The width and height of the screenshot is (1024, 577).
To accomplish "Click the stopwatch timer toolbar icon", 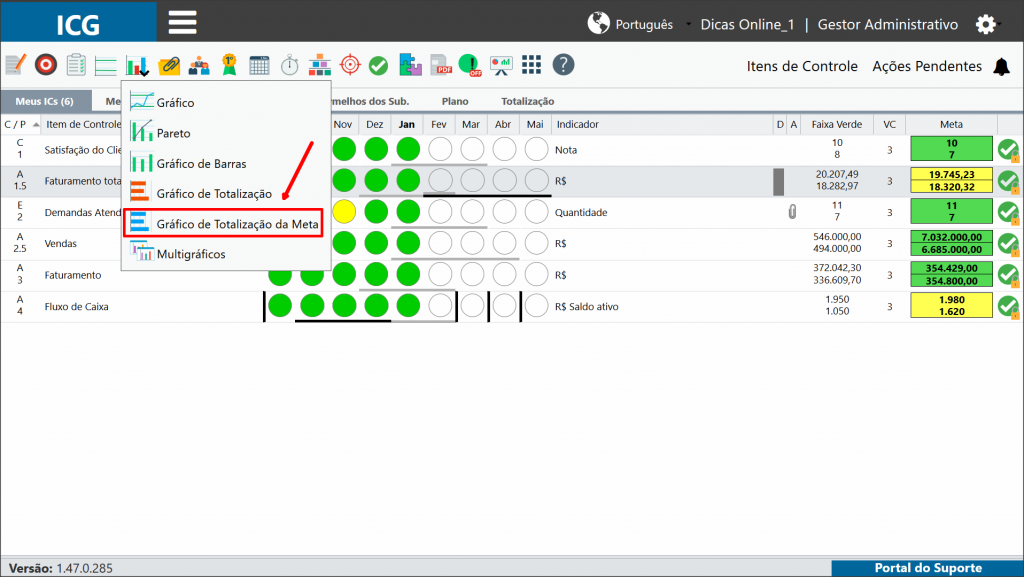I will click(289, 65).
